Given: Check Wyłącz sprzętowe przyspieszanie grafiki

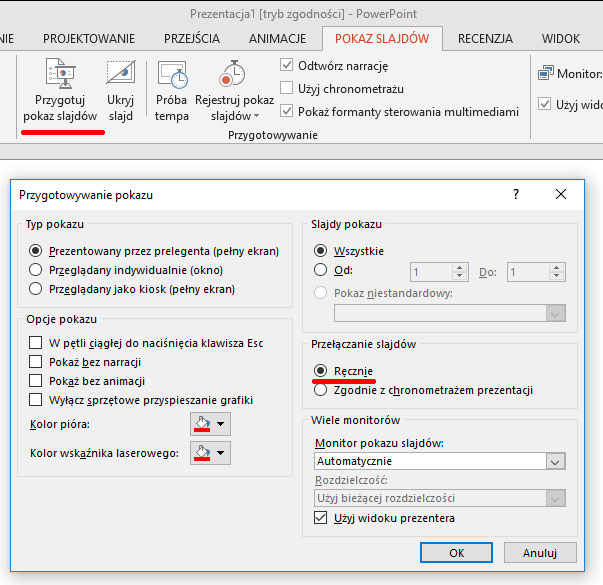Looking at the screenshot, I should point(35,400).
